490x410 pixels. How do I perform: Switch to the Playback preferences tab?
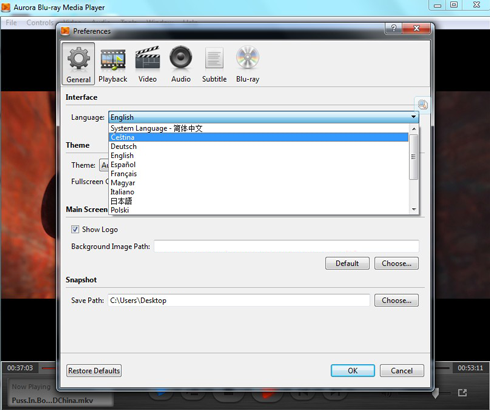[113, 64]
